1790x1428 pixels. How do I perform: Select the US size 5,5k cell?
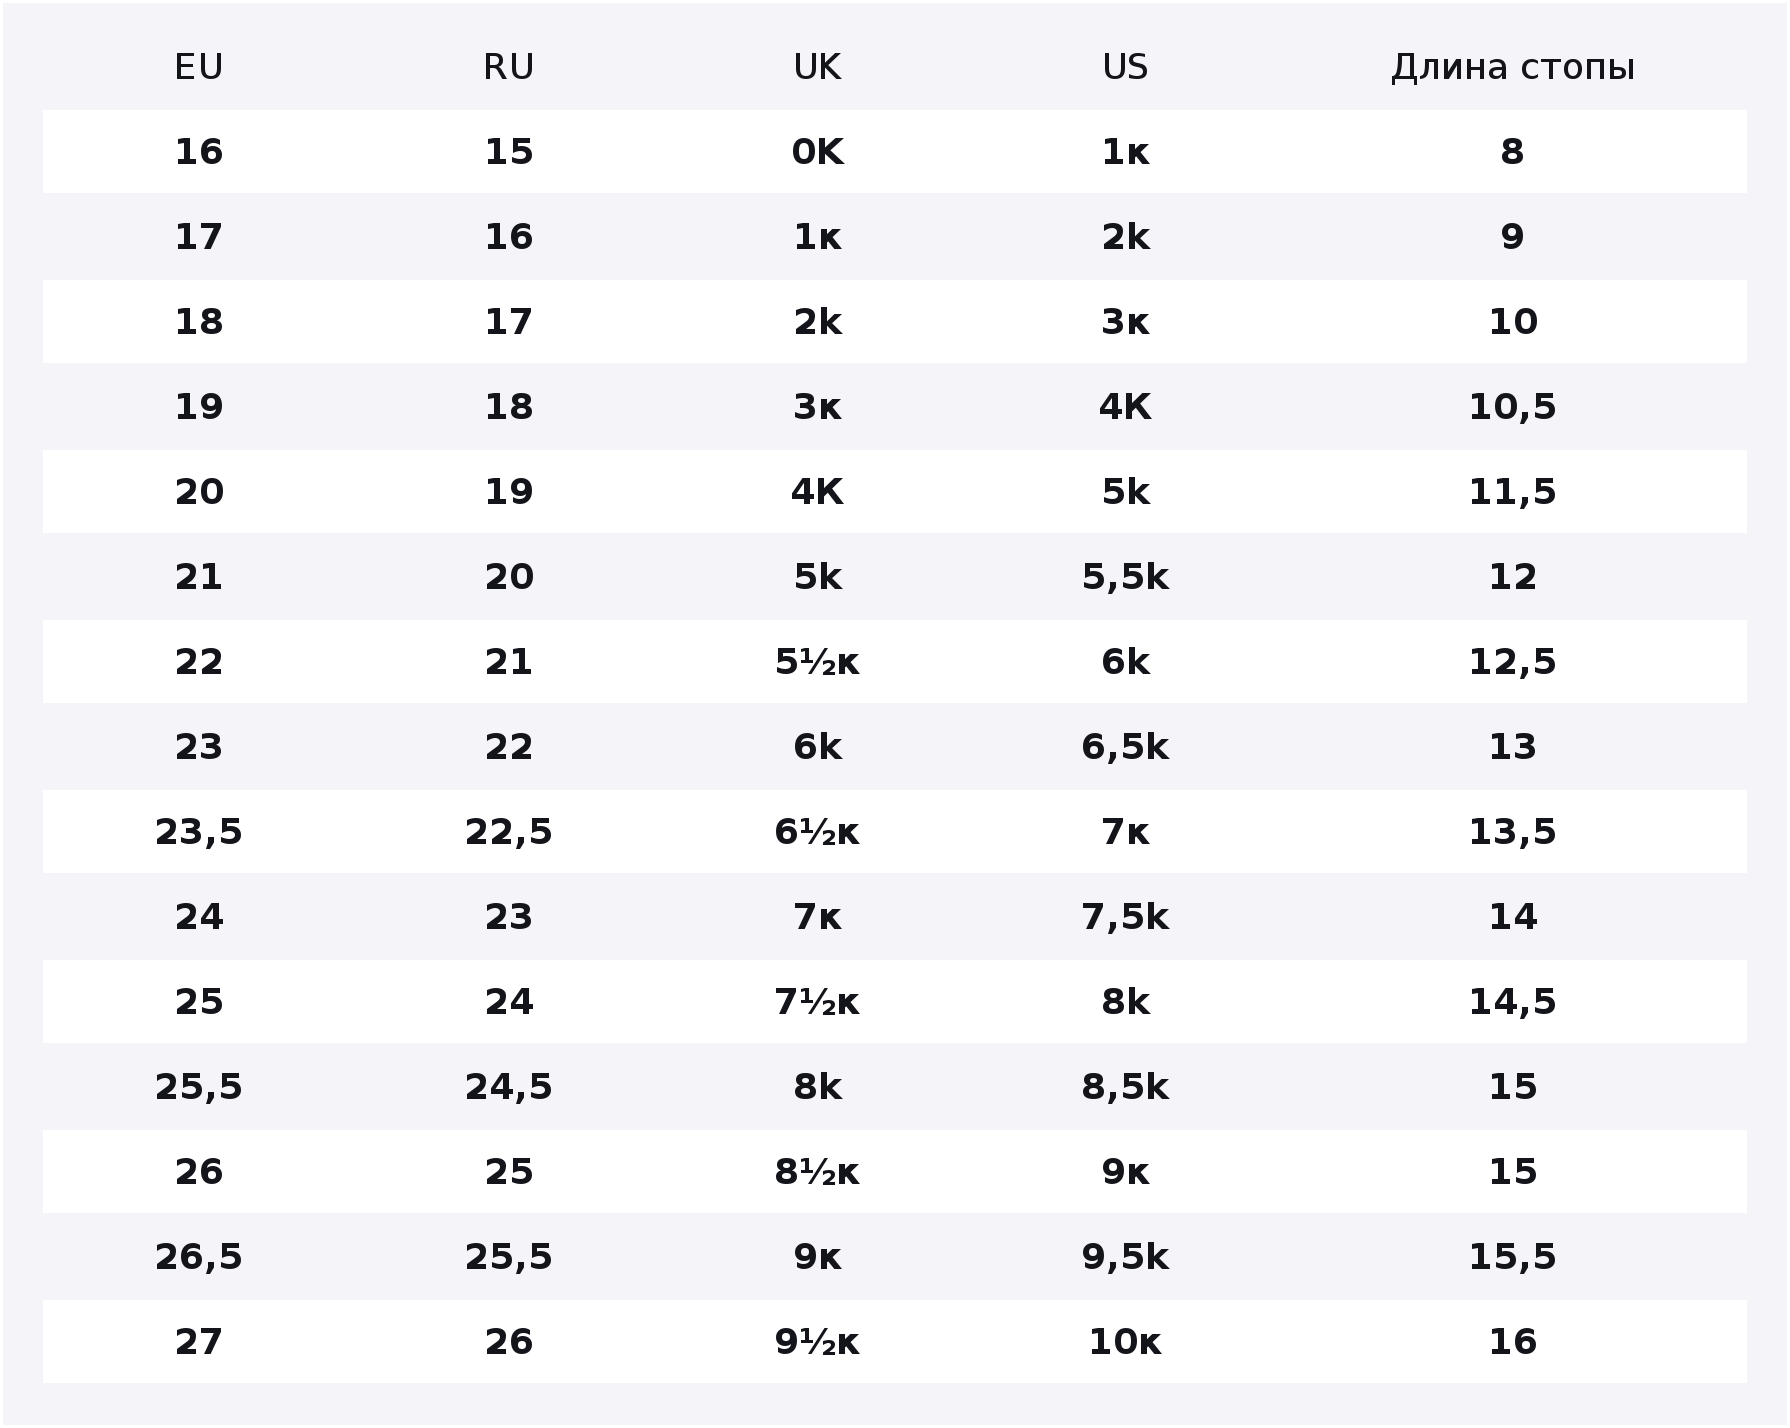(x=1125, y=577)
